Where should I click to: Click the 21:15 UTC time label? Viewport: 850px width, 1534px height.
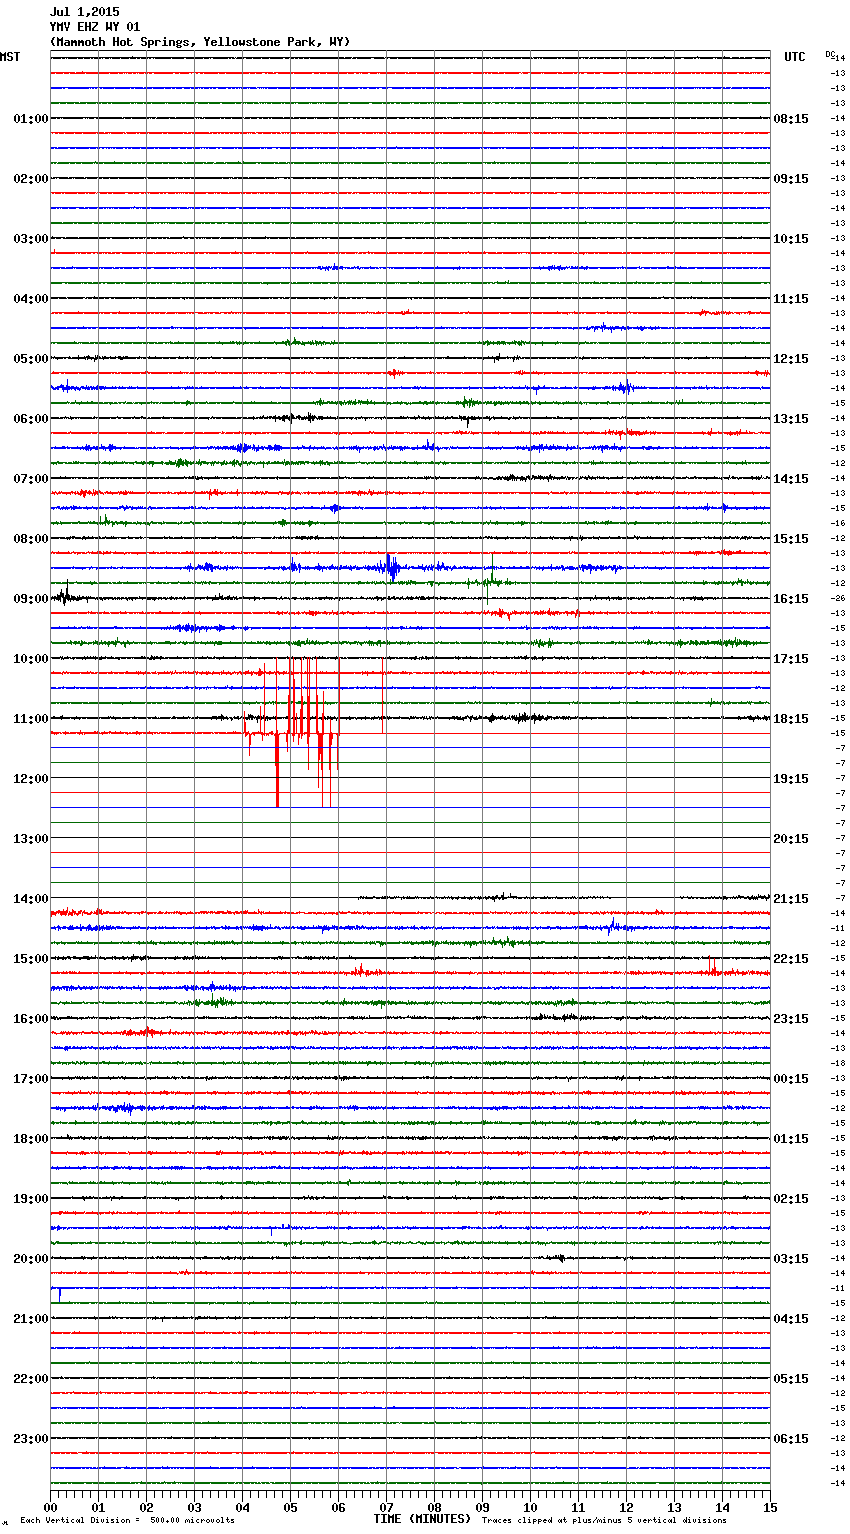click(x=790, y=899)
